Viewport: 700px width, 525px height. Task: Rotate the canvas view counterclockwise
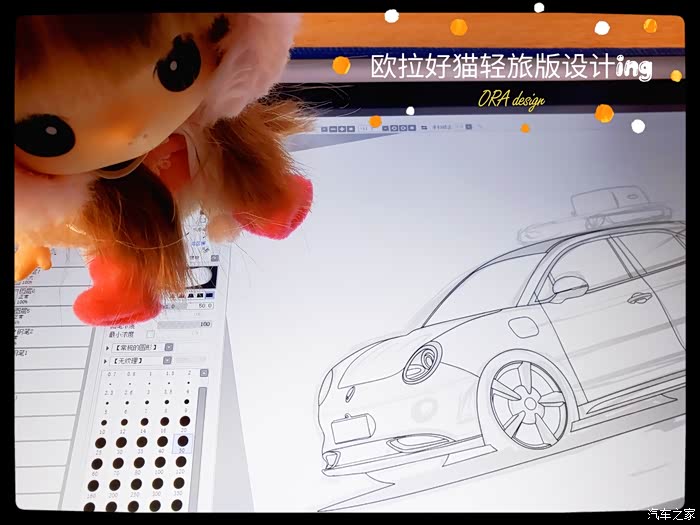(394, 128)
